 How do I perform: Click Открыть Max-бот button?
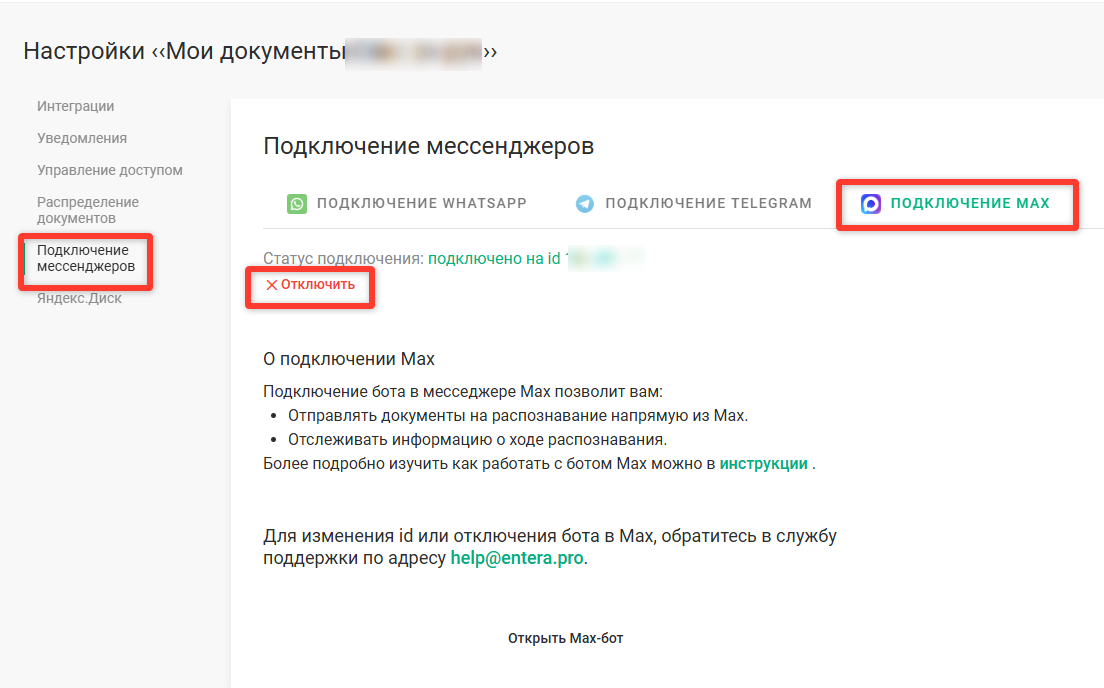pos(565,638)
